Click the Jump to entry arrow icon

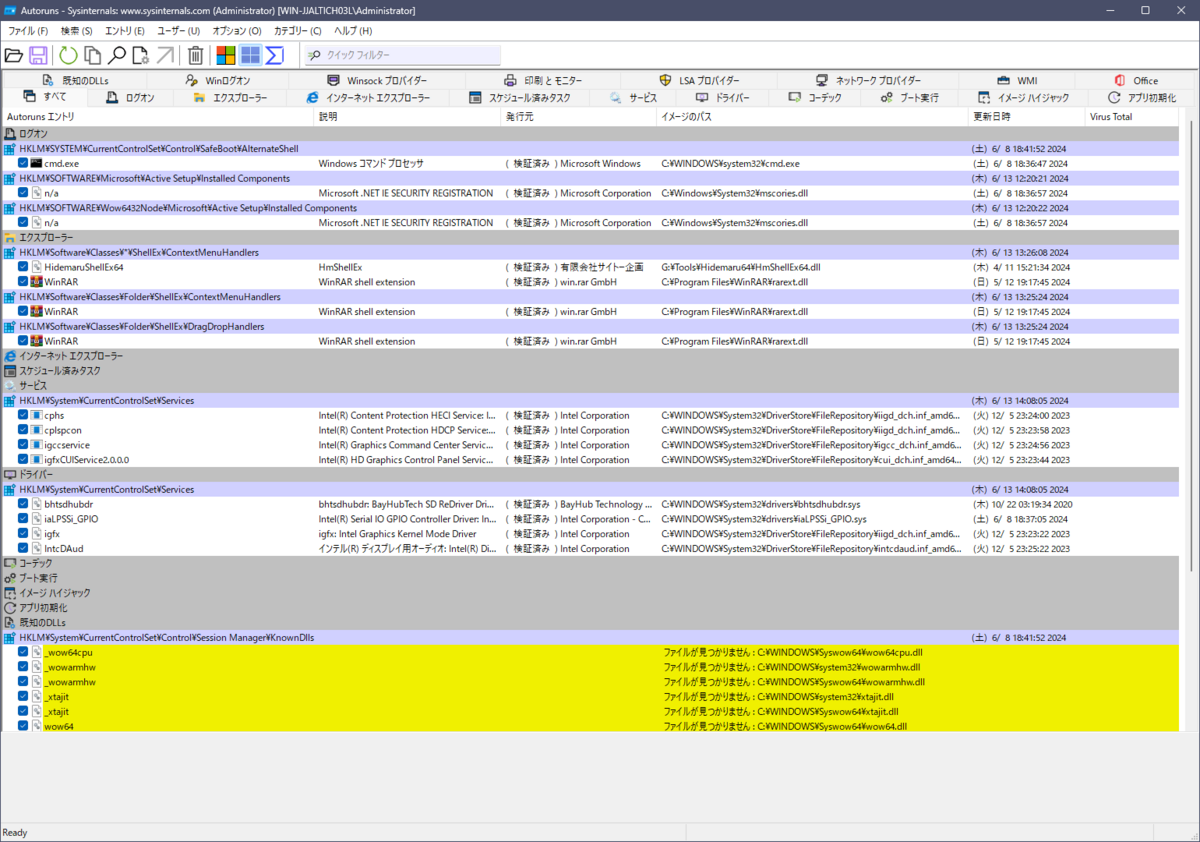pyautogui.click(x=165, y=56)
